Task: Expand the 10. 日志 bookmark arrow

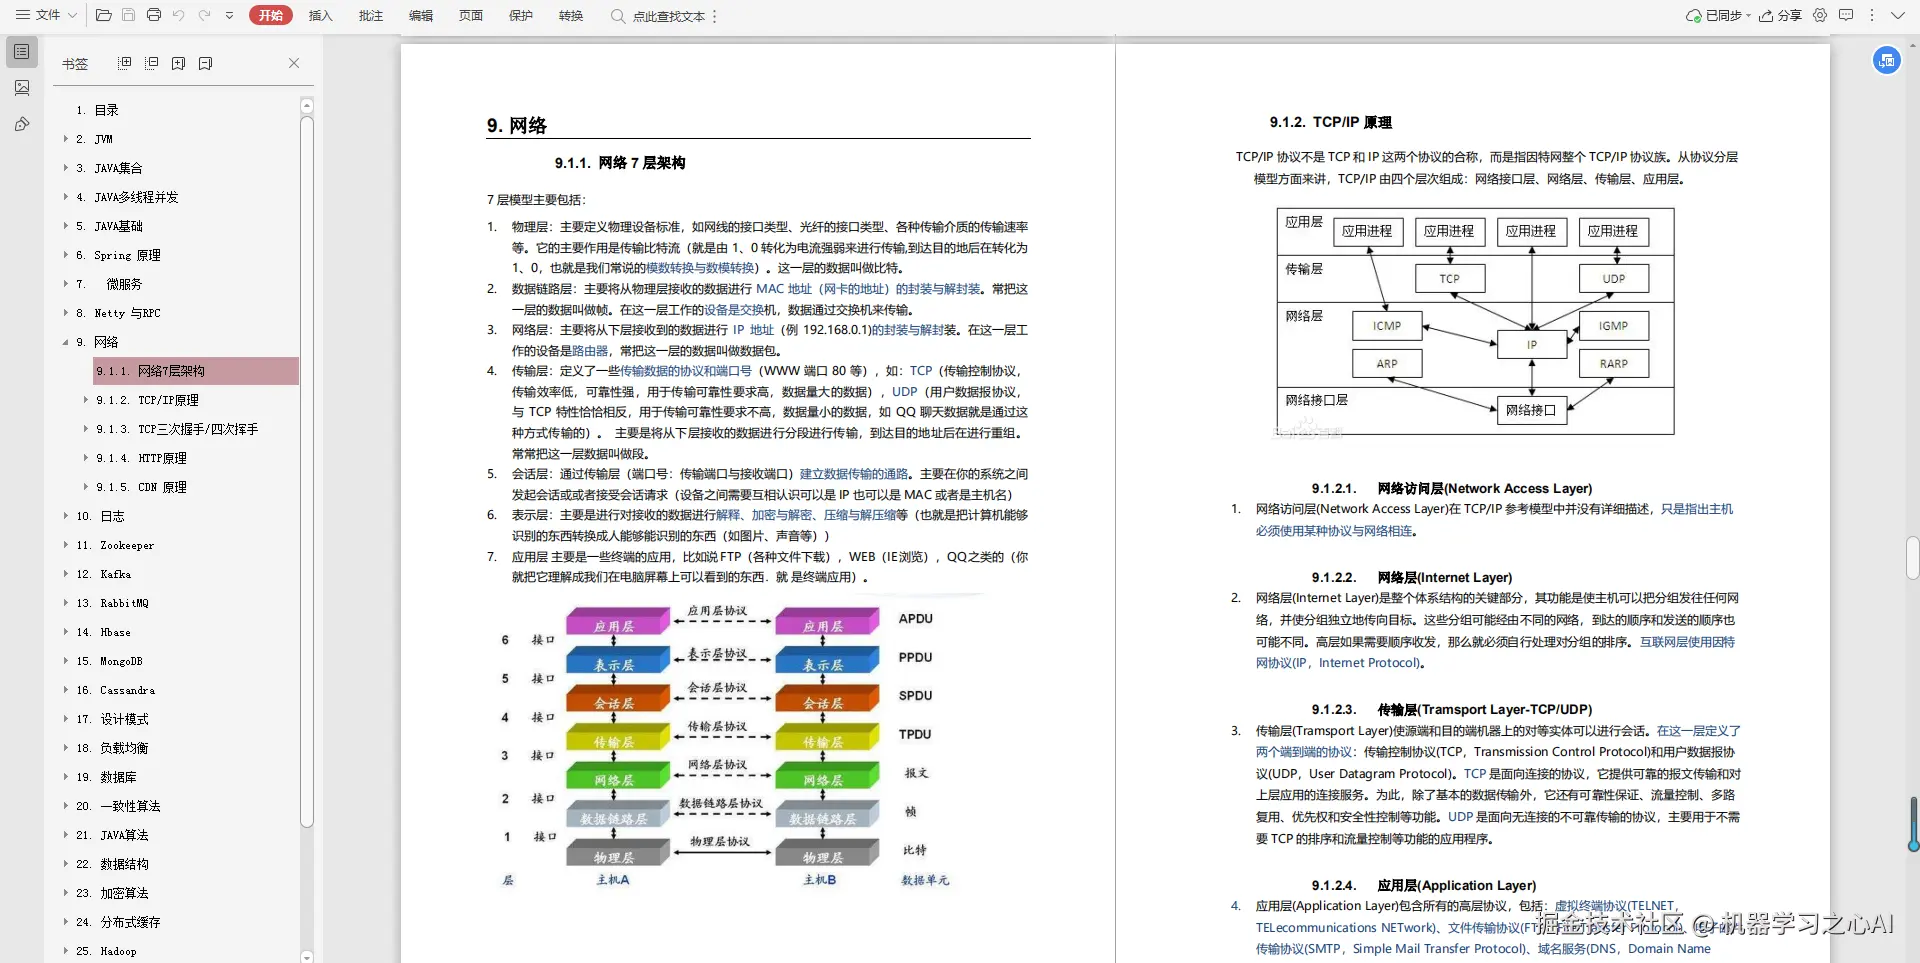Action: click(x=66, y=516)
